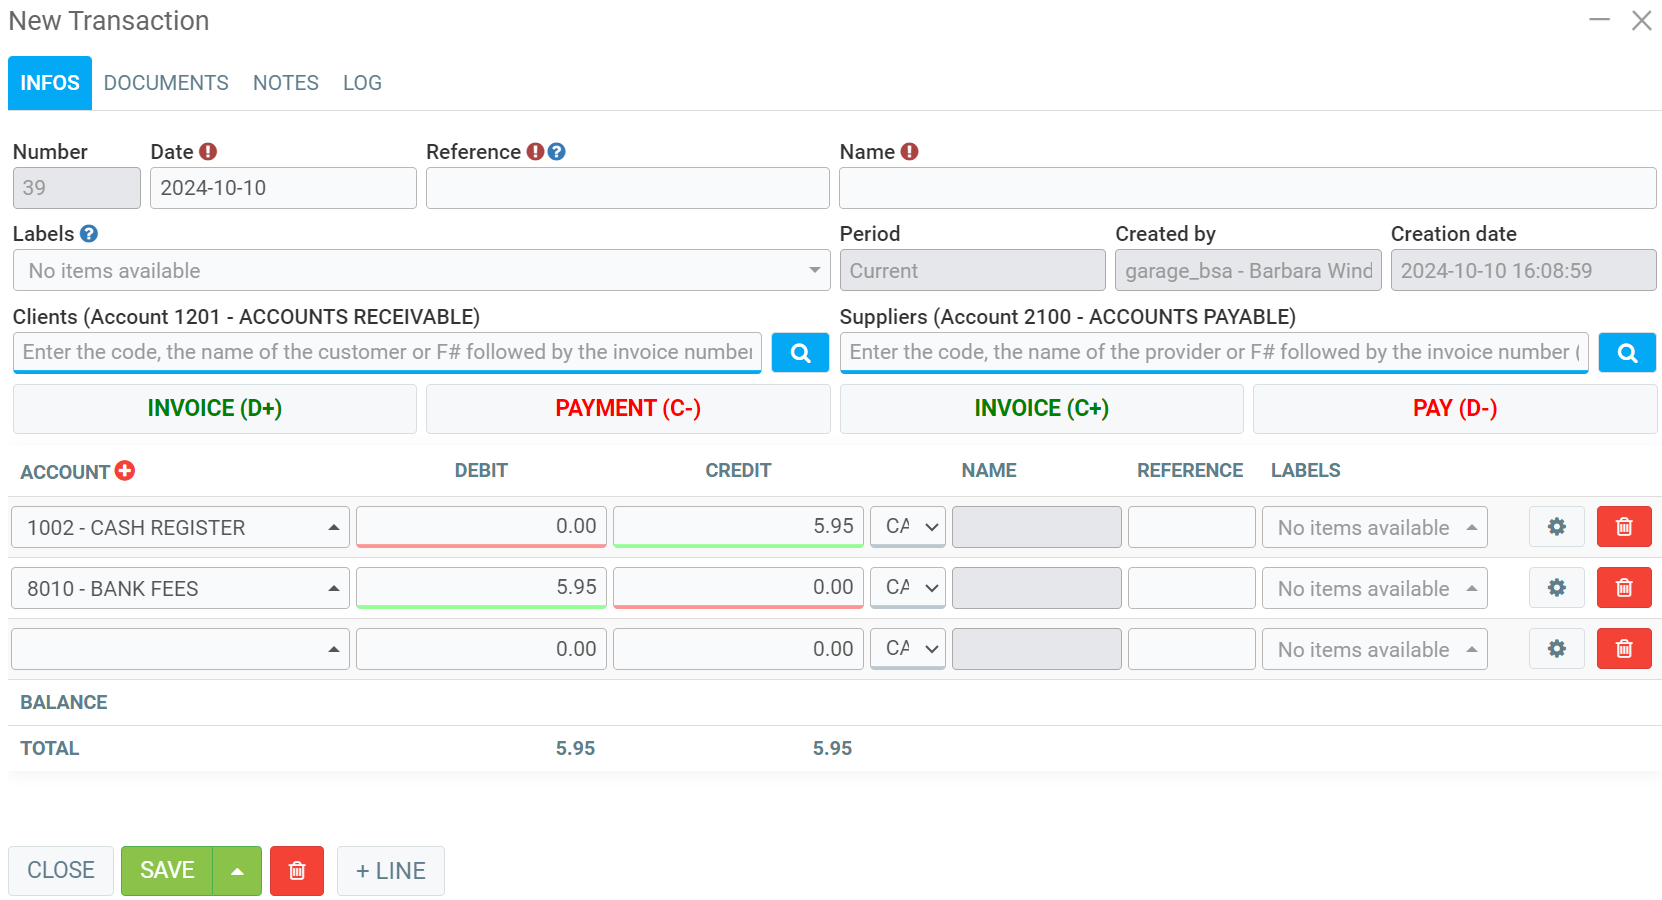Click the help icon beside Labels
The width and height of the screenshot is (1662, 900).
89,234
